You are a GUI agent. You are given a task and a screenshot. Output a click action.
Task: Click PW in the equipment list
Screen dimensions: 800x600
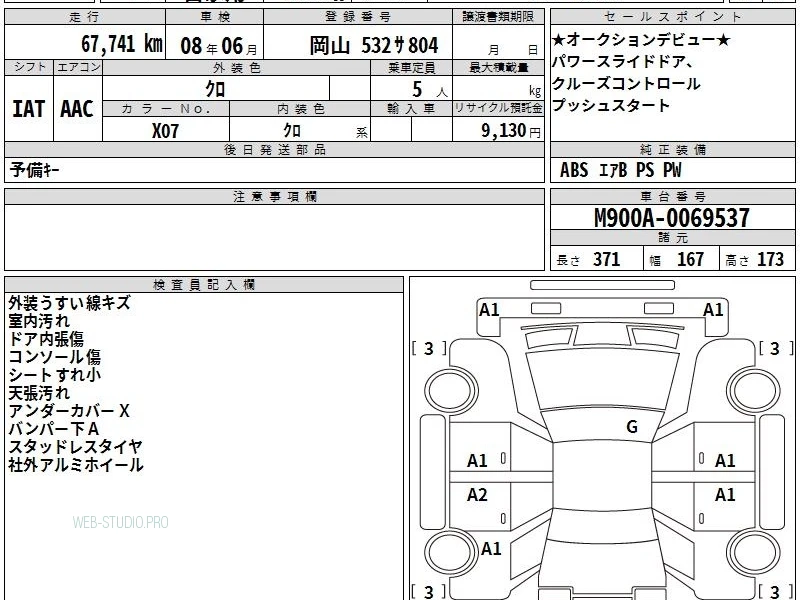point(672,170)
